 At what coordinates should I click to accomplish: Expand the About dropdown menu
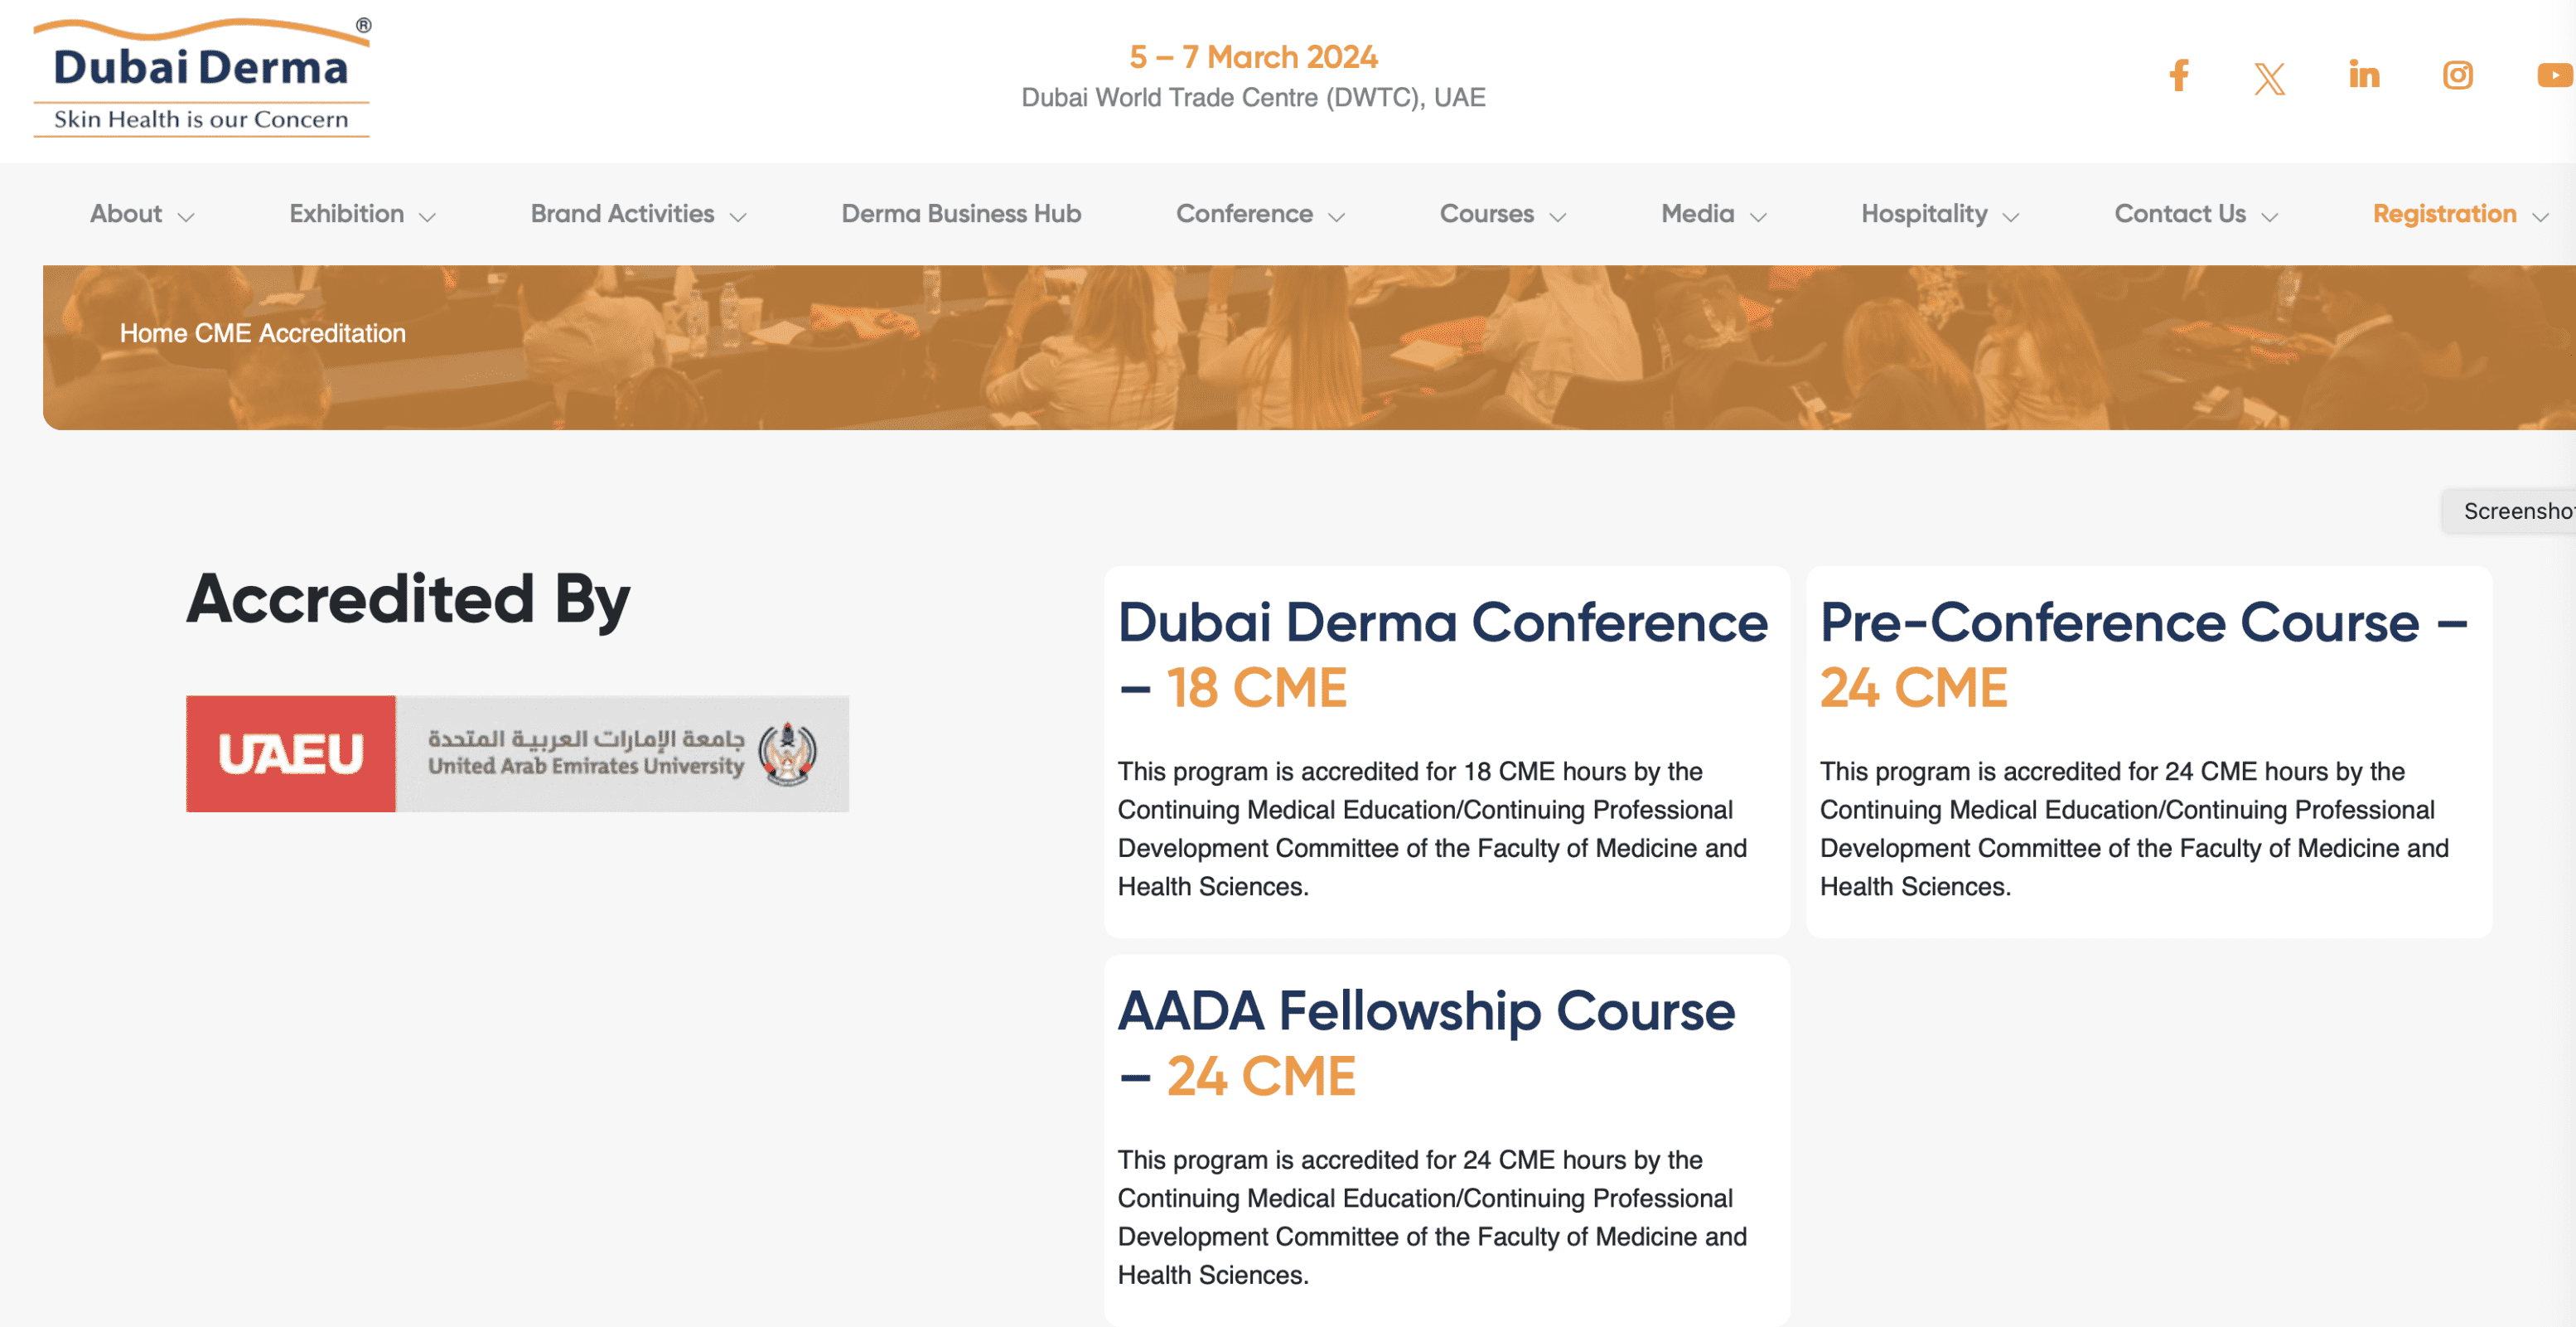coord(142,214)
